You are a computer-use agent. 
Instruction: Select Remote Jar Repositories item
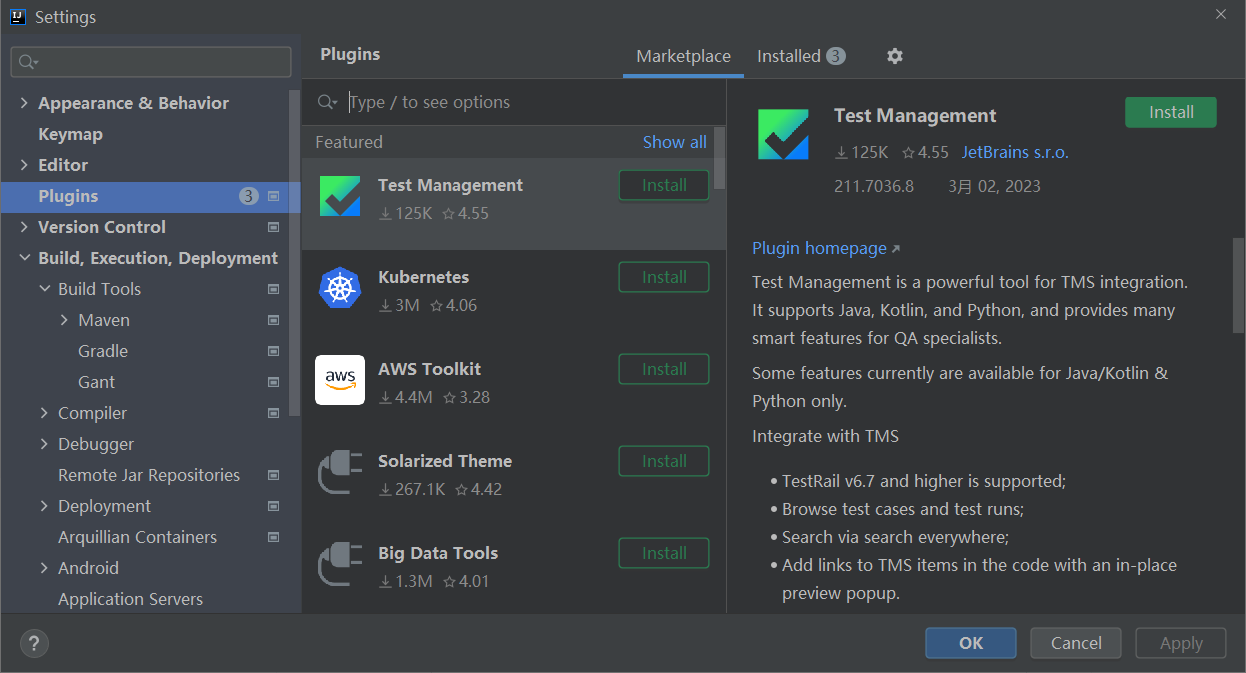(x=149, y=475)
